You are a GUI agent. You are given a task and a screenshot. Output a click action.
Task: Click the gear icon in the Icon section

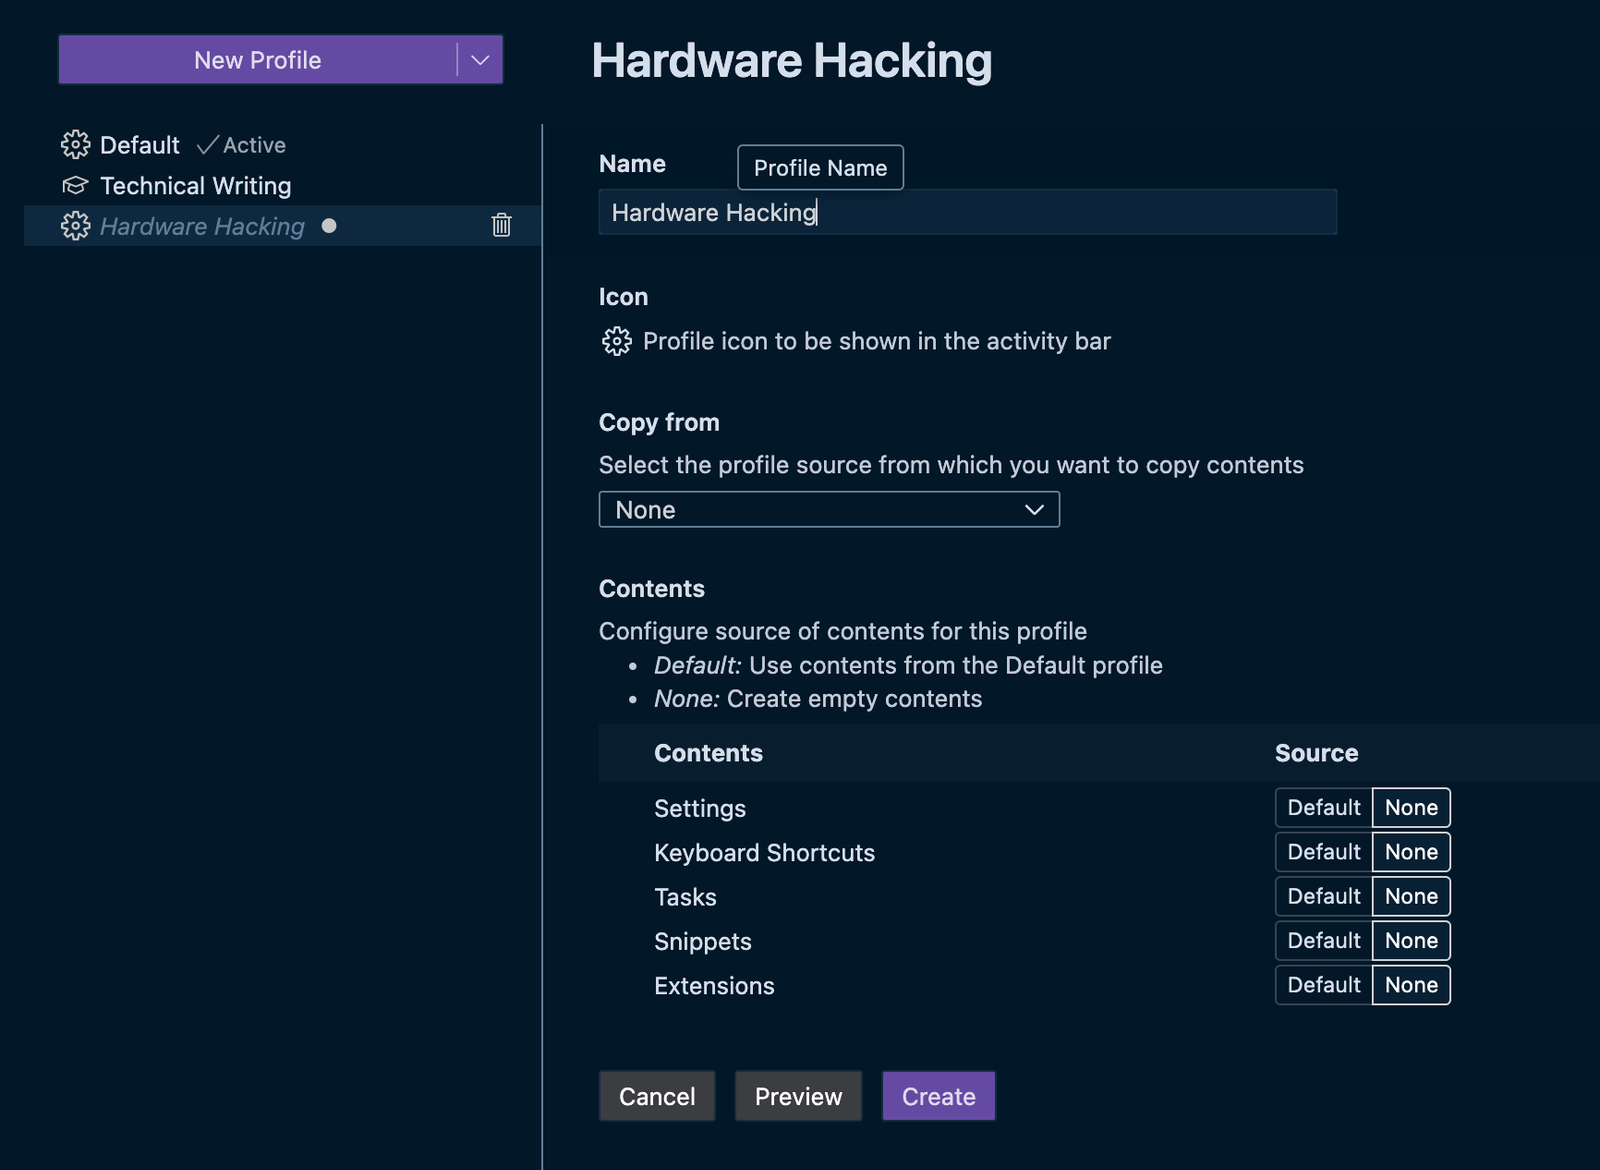618,341
